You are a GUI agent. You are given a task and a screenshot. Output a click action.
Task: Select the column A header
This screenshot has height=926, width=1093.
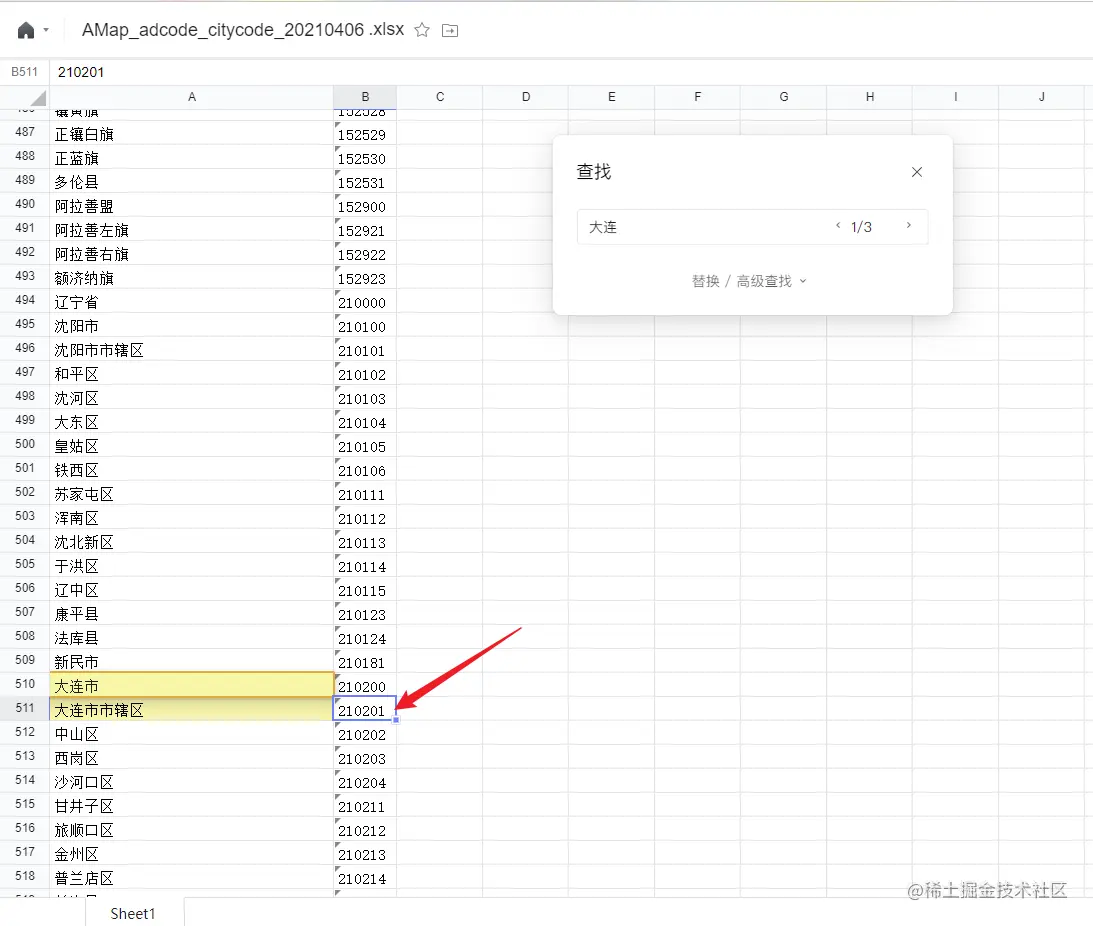[x=192, y=97]
